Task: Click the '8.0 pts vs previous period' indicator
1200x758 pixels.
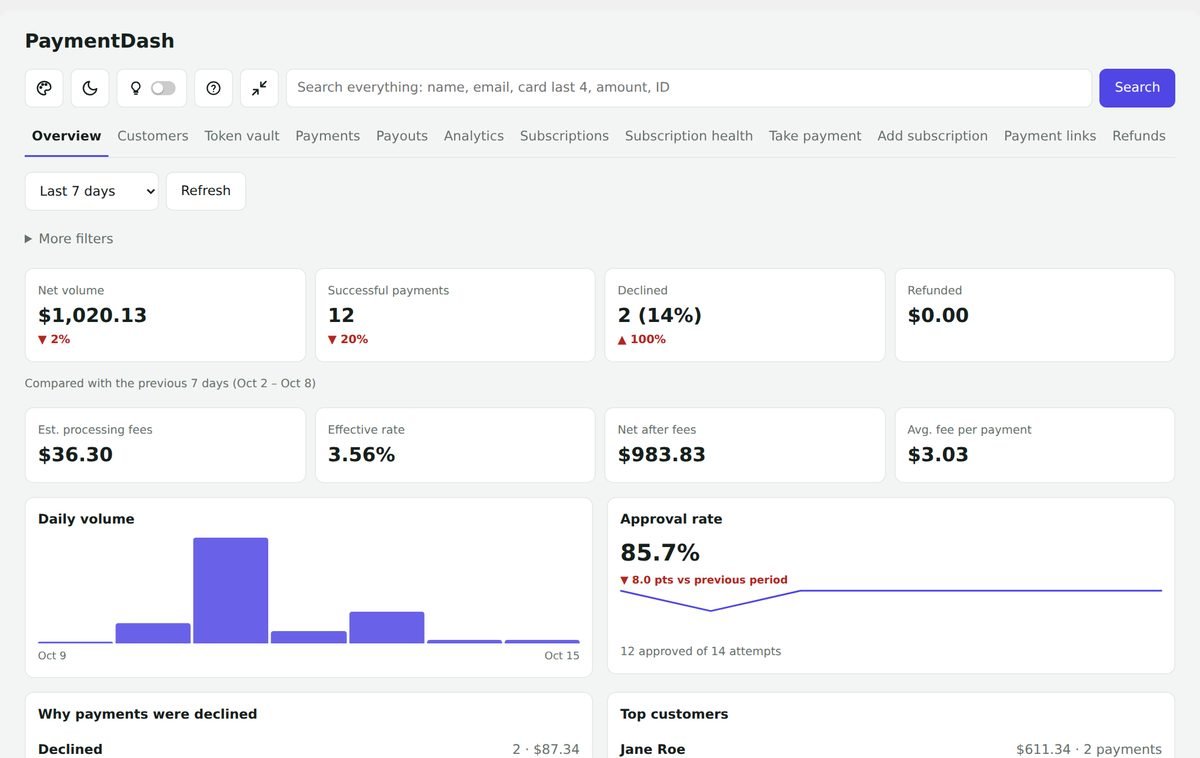Action: [704, 580]
